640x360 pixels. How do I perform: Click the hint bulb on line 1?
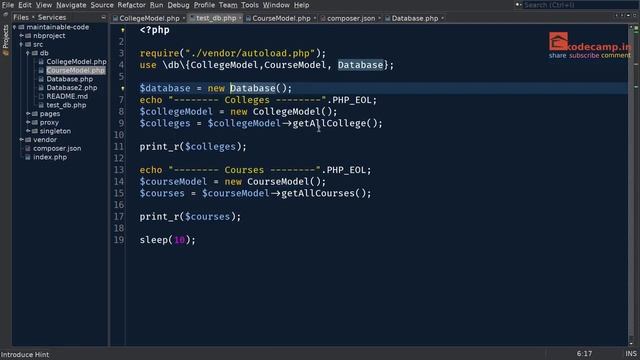click(x=122, y=30)
